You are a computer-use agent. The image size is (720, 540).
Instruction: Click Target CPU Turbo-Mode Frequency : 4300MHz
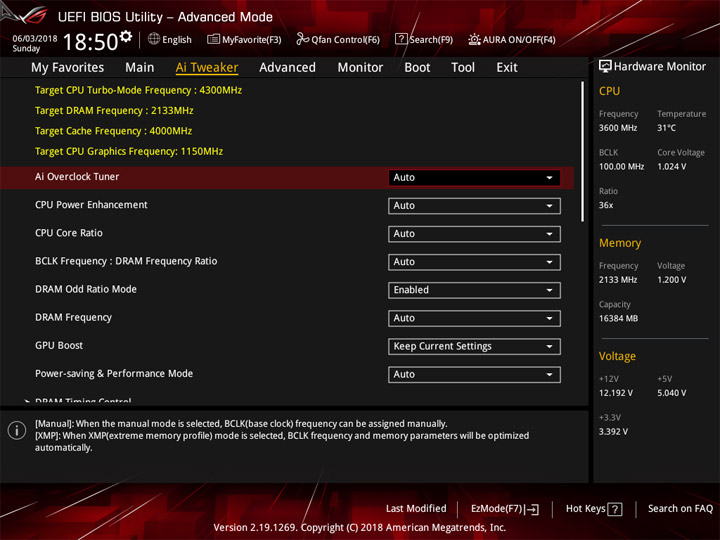click(138, 90)
